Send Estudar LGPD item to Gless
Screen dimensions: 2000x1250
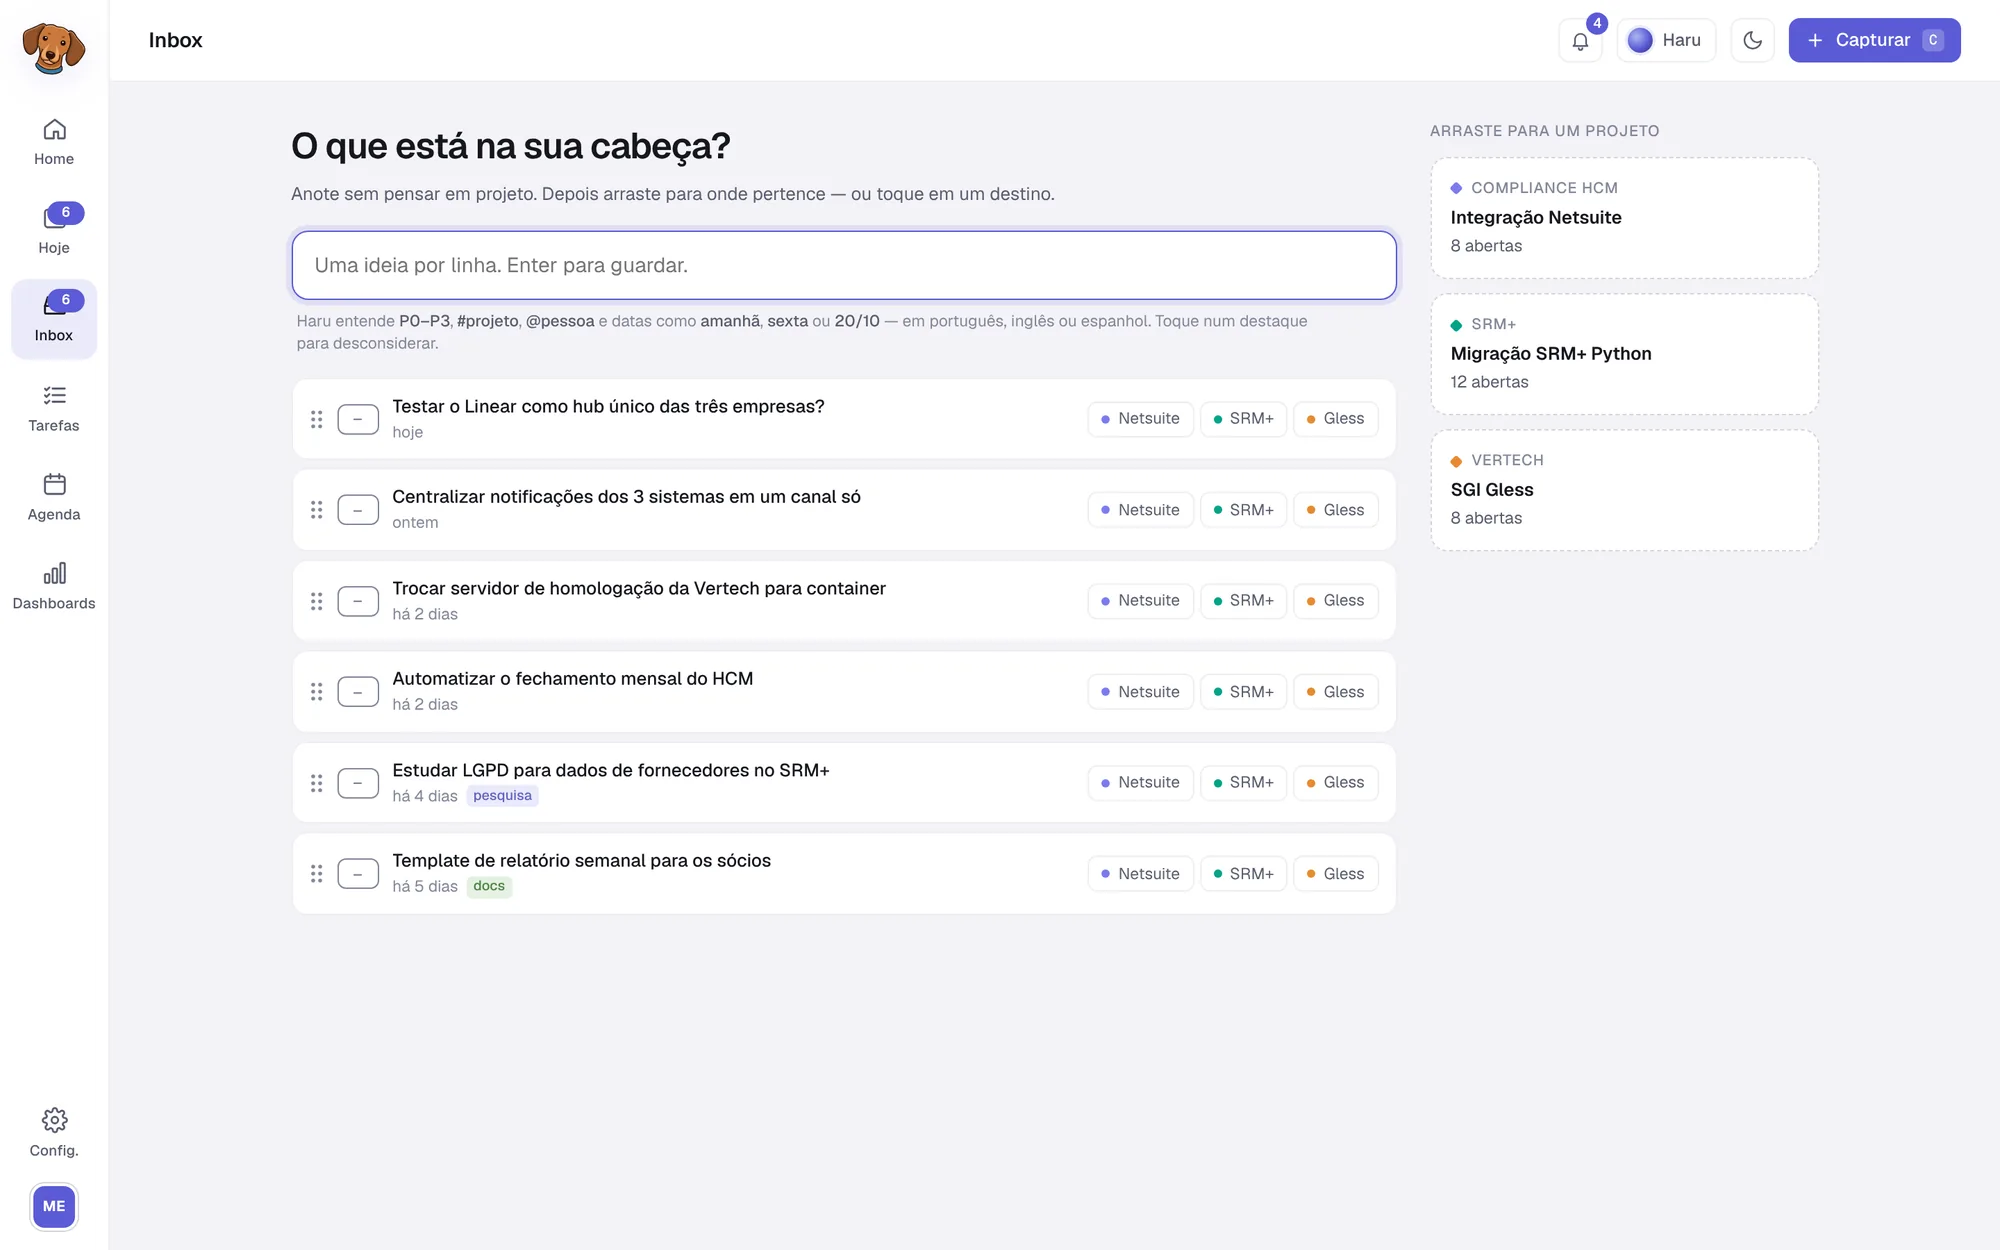[x=1335, y=783]
